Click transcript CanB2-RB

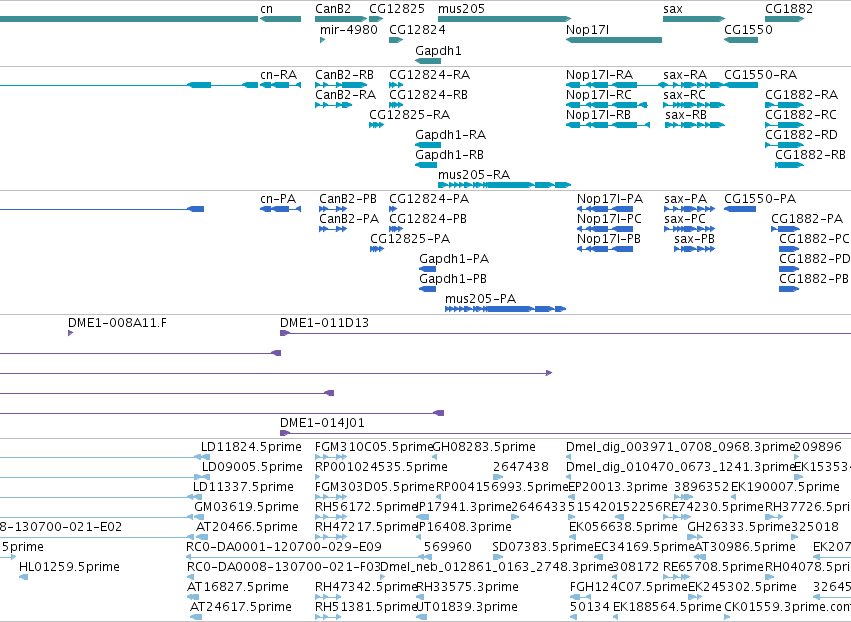[x=344, y=74]
